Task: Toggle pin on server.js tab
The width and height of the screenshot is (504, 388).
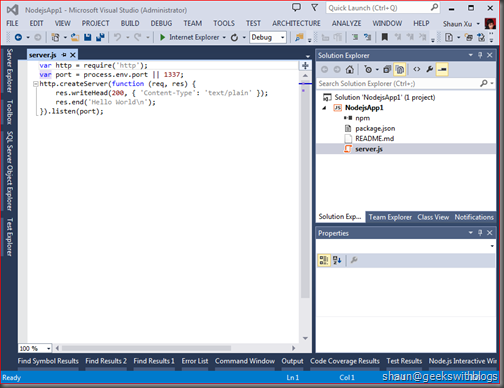Action: [64, 55]
